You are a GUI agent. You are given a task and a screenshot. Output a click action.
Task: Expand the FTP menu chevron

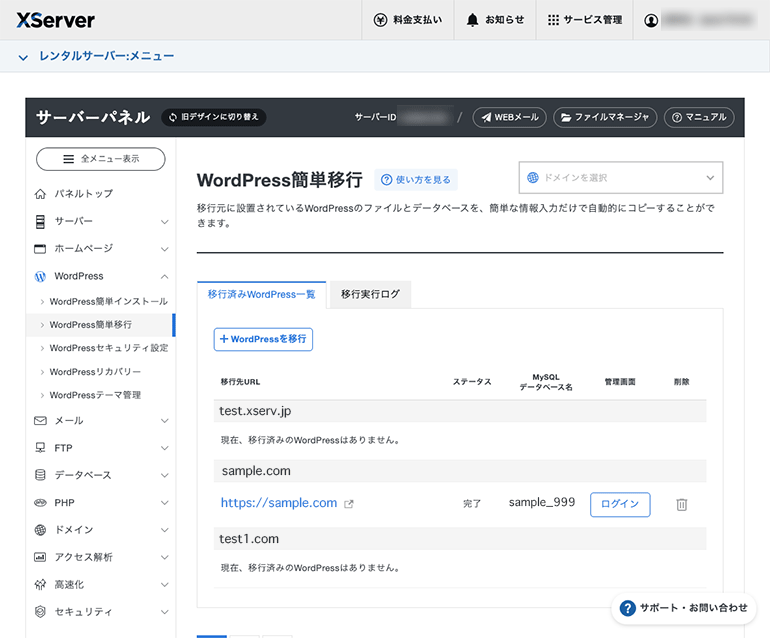click(165, 448)
